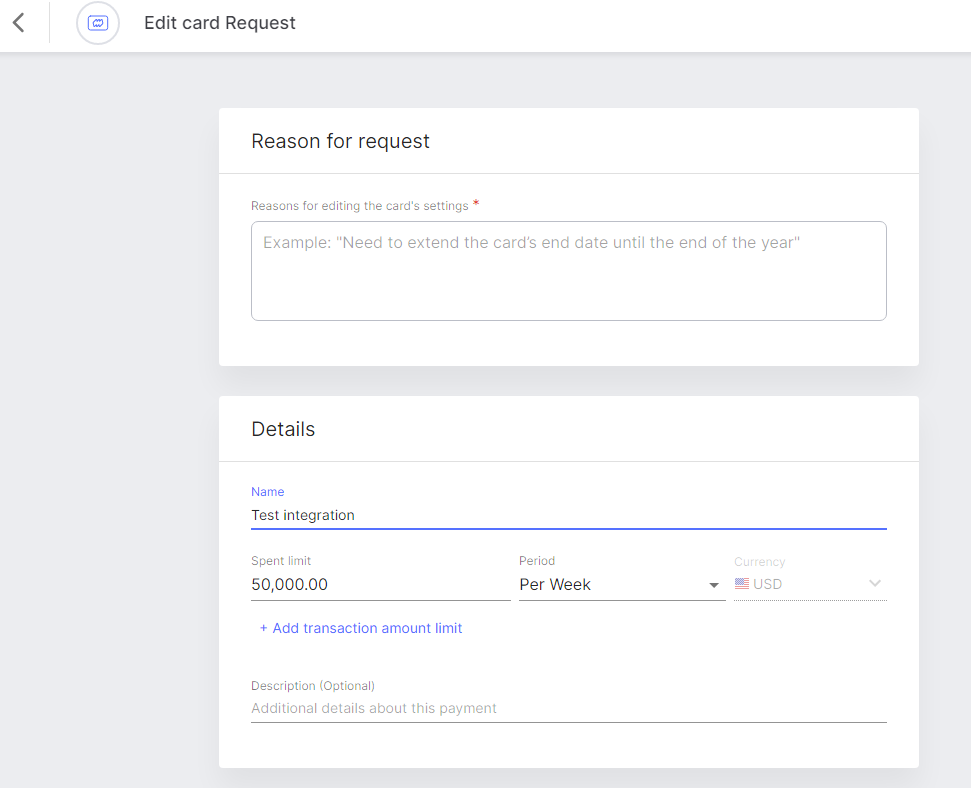Add transaction amount limit
Screen dimensions: 971x788
[x=360, y=628]
